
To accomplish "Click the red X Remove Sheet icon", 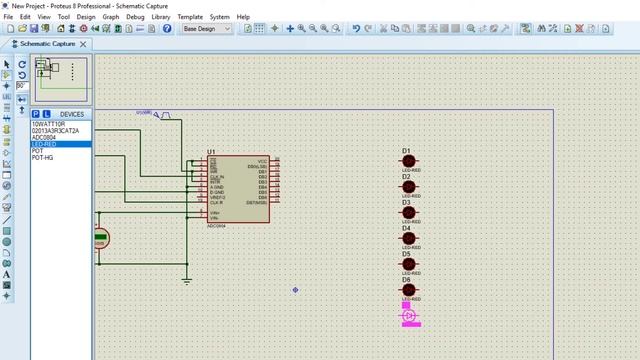I will 579,29.
